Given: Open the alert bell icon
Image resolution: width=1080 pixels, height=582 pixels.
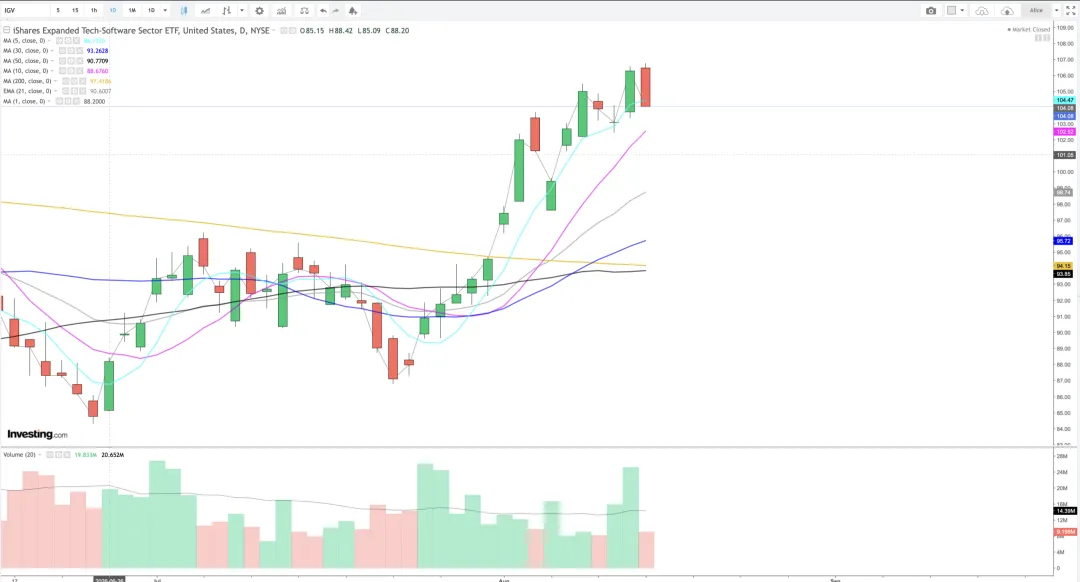Looking at the screenshot, I should 353,10.
